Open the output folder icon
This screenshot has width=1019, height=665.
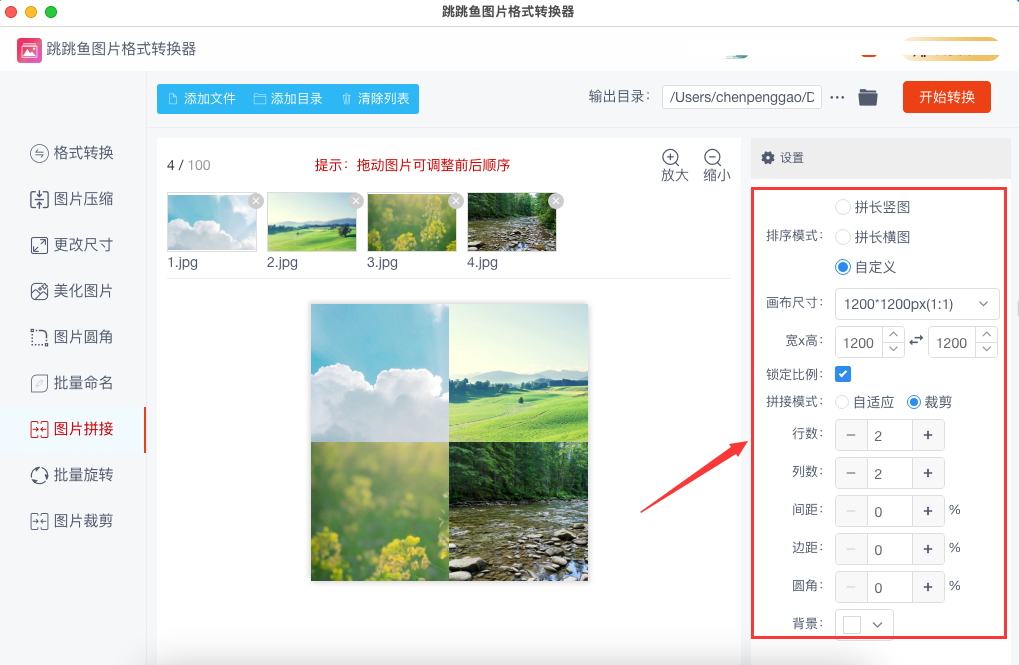[868, 97]
